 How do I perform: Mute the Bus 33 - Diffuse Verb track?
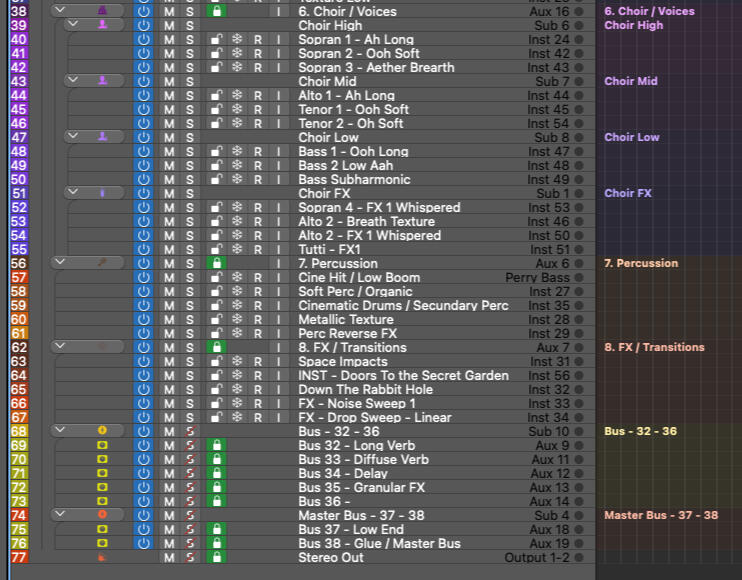coord(169,459)
